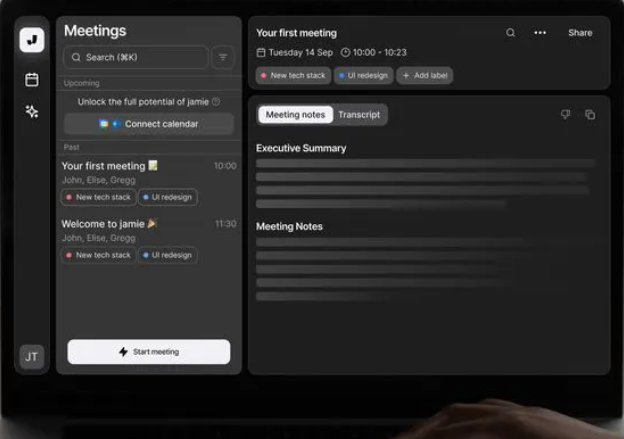Viewport: 624px width, 439px height.
Task: Click the Search meetings field
Action: tap(136, 57)
